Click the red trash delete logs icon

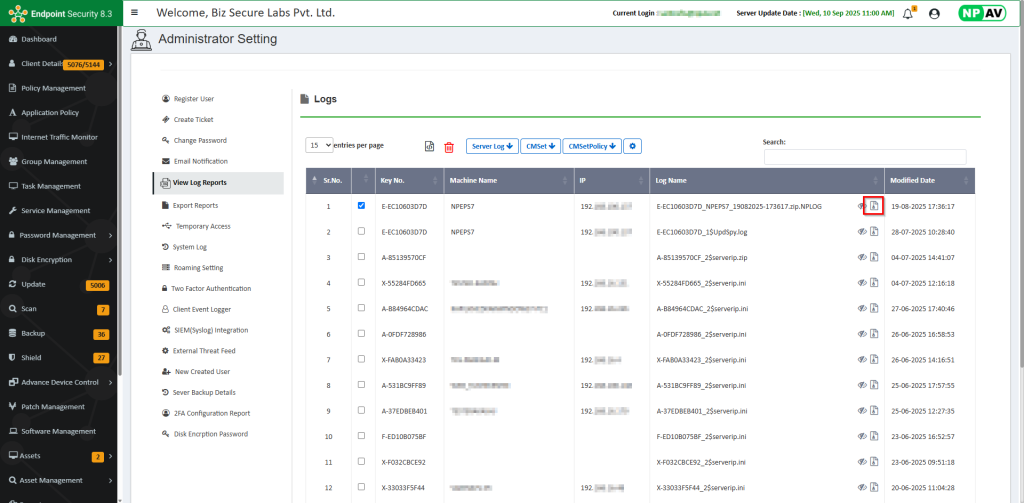[449, 147]
